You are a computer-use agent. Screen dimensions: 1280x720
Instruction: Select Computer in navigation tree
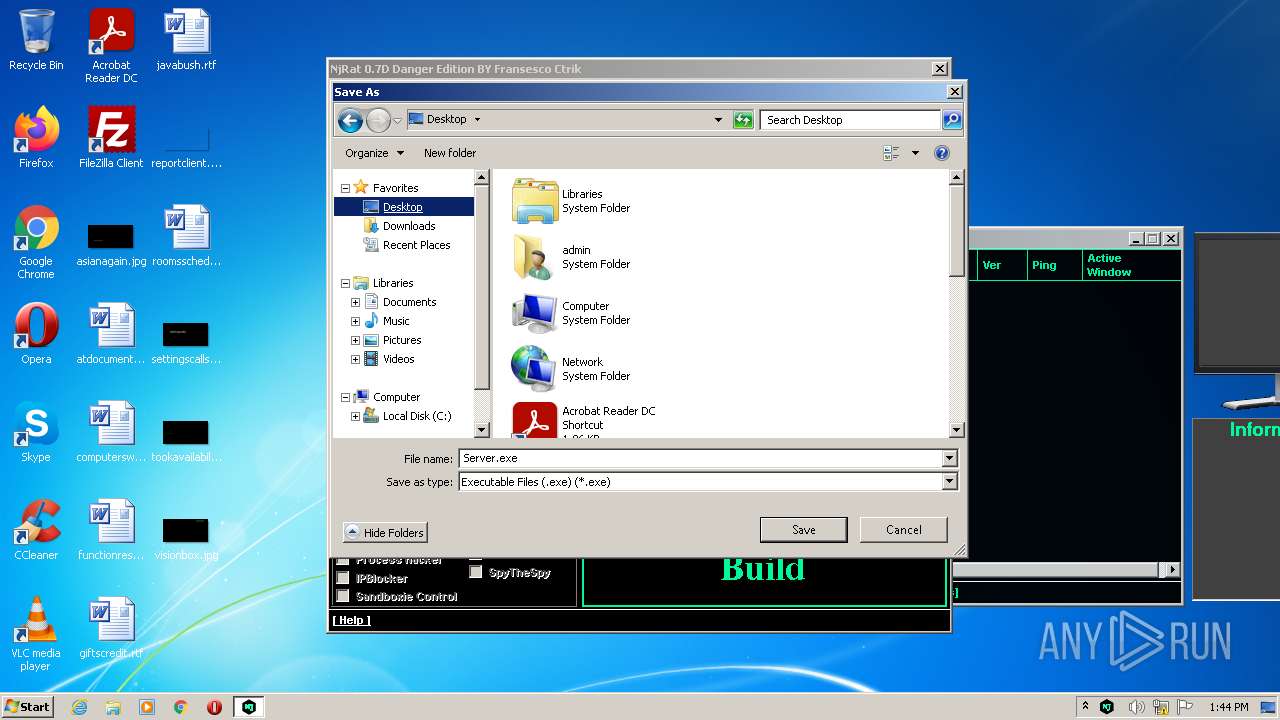click(396, 397)
